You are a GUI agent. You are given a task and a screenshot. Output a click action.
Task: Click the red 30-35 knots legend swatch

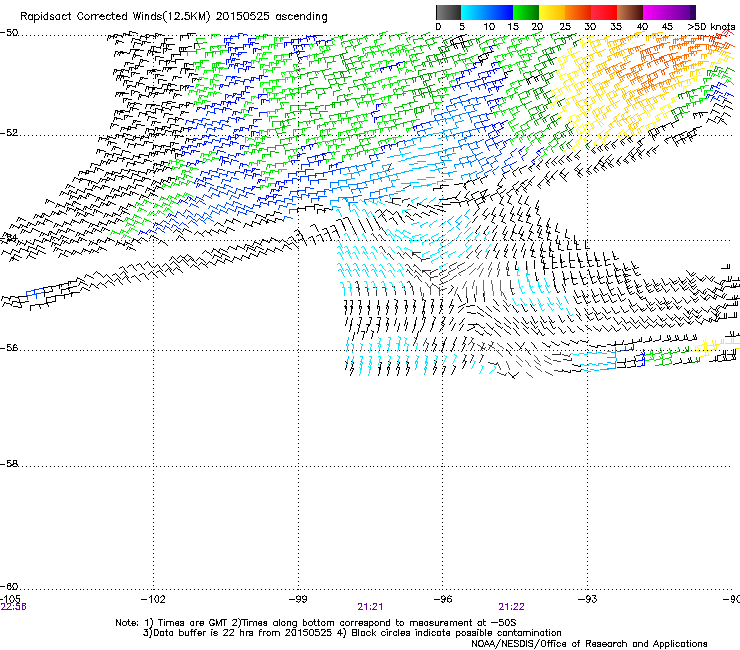coord(604,12)
